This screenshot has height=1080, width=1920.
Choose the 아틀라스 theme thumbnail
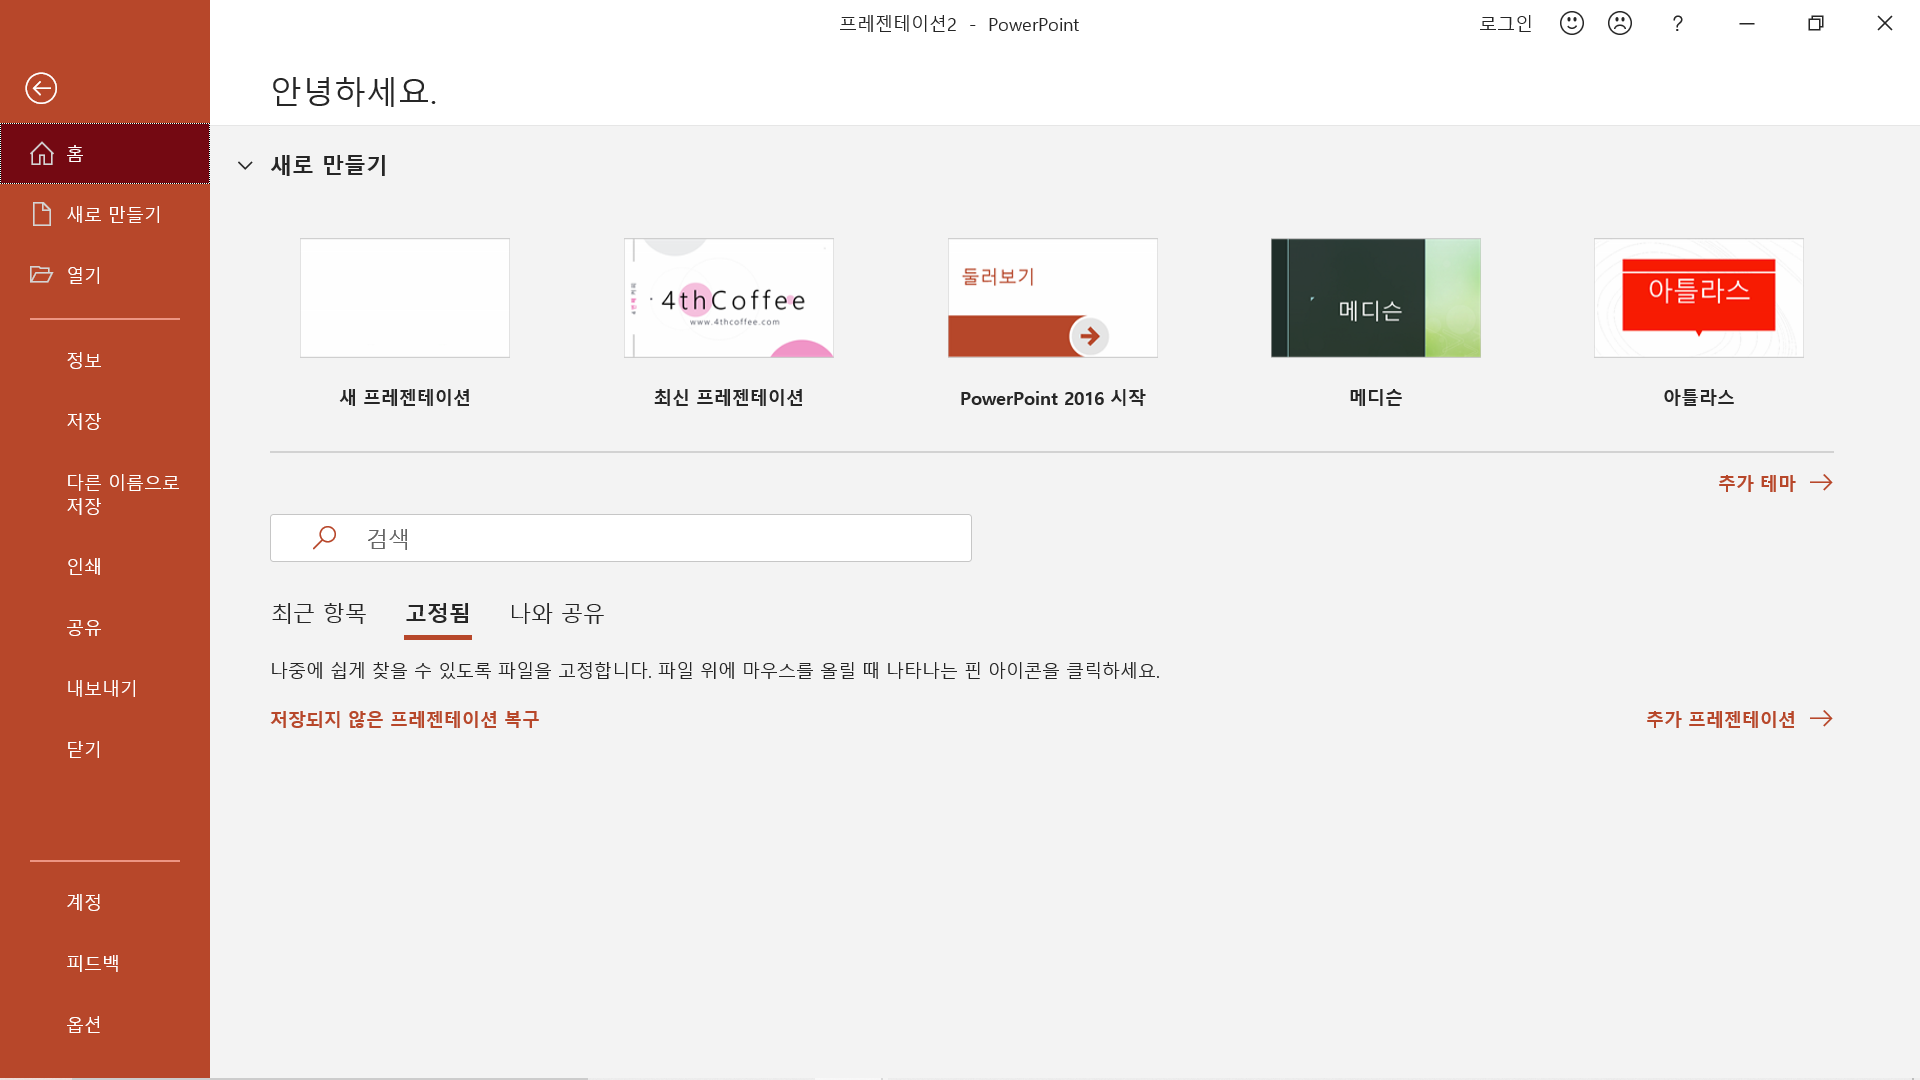pyautogui.click(x=1698, y=298)
